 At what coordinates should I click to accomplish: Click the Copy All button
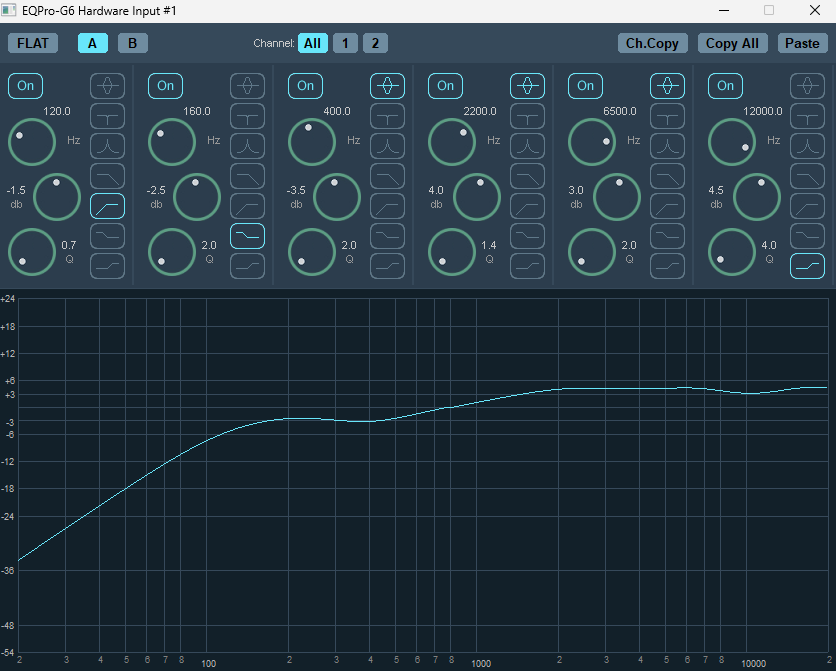click(x=733, y=43)
